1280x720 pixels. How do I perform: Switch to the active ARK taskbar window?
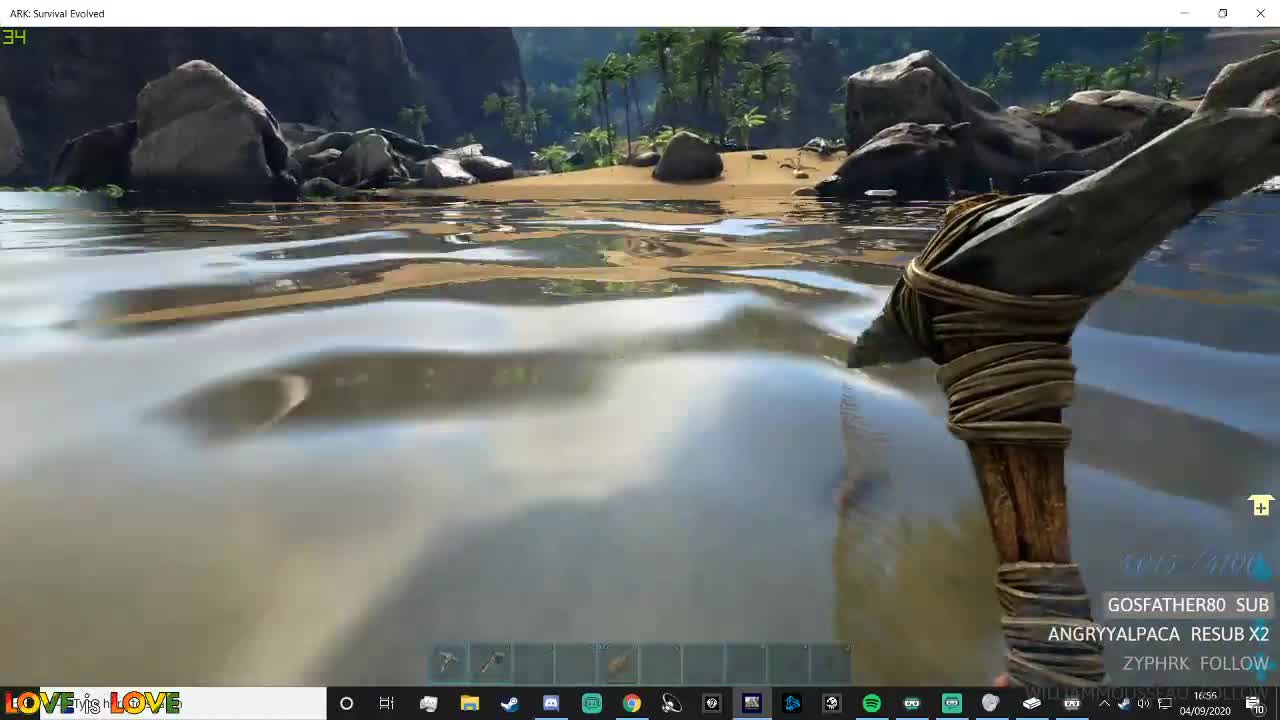[x=752, y=703]
